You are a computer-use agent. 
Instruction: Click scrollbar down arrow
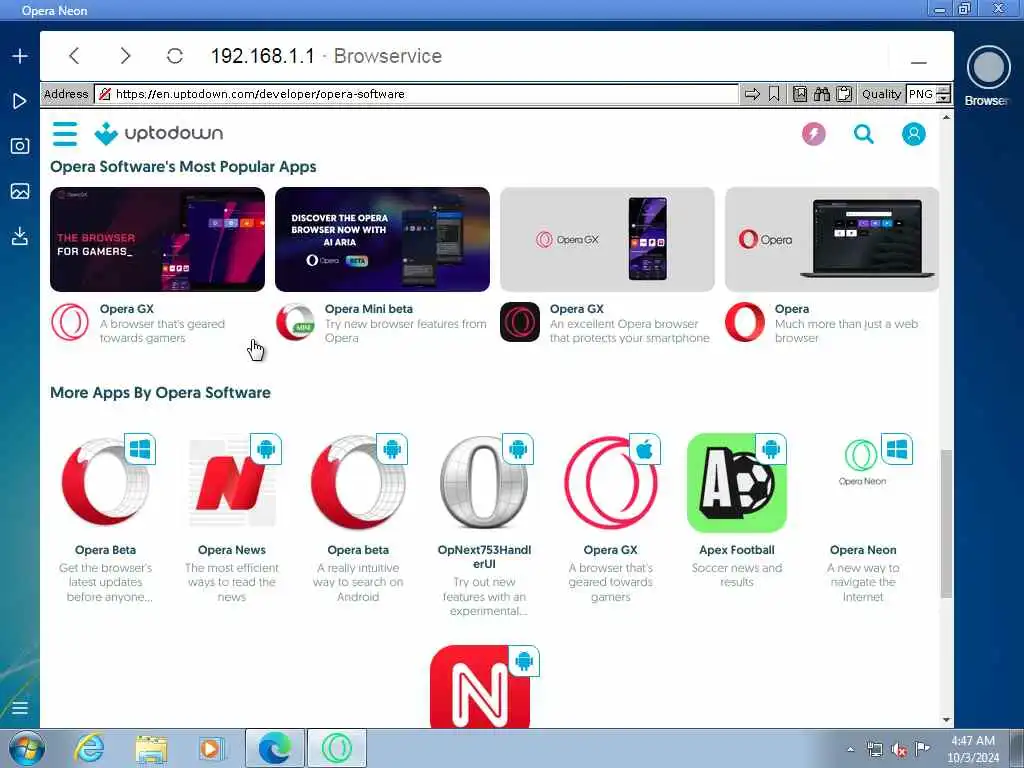[x=946, y=720]
